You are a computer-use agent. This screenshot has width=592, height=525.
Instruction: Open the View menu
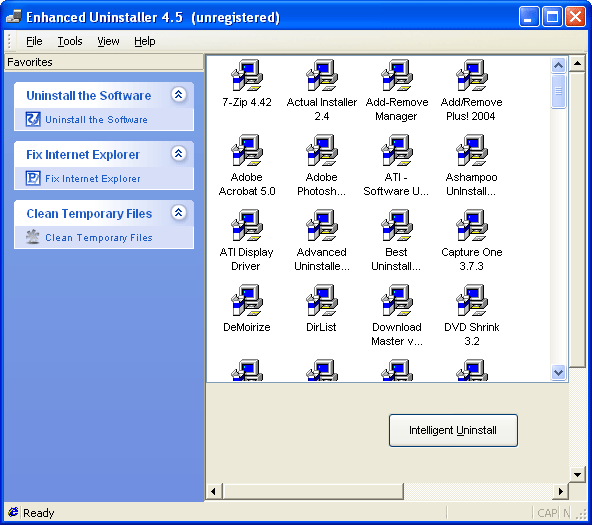pyautogui.click(x=108, y=41)
